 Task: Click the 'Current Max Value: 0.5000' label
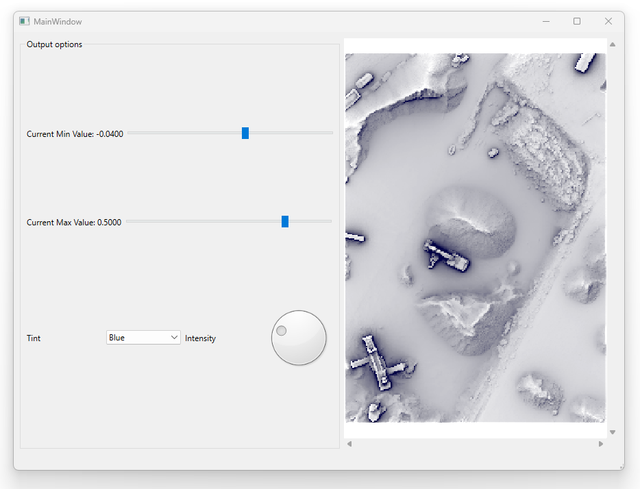pos(74,222)
